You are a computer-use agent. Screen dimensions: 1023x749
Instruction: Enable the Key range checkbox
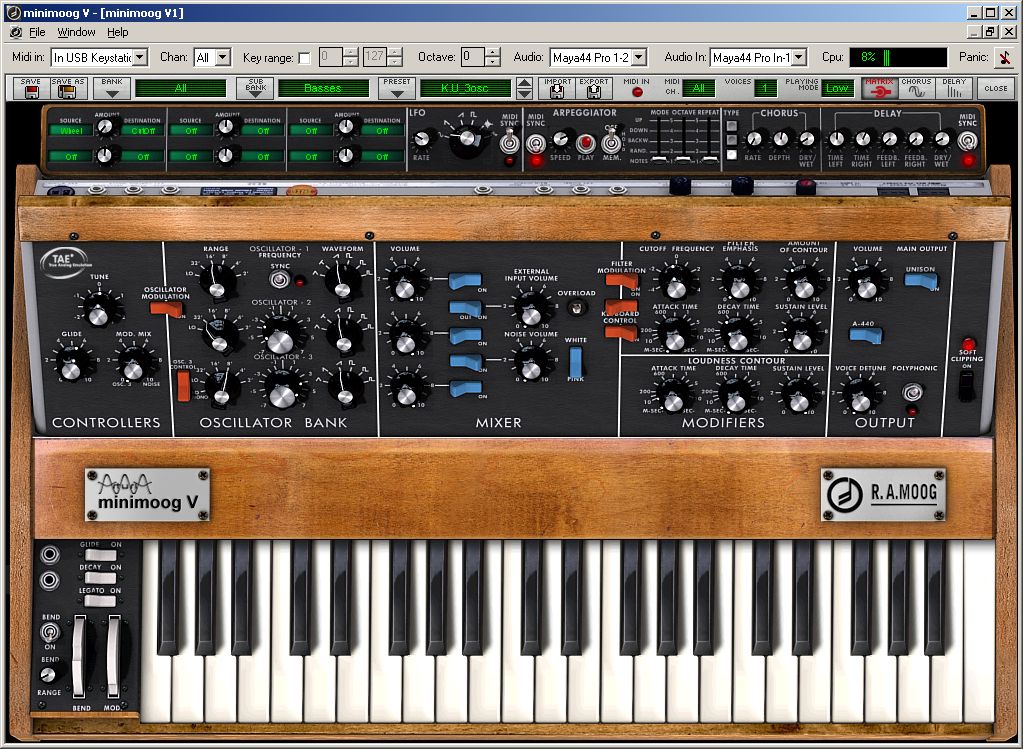[x=305, y=58]
